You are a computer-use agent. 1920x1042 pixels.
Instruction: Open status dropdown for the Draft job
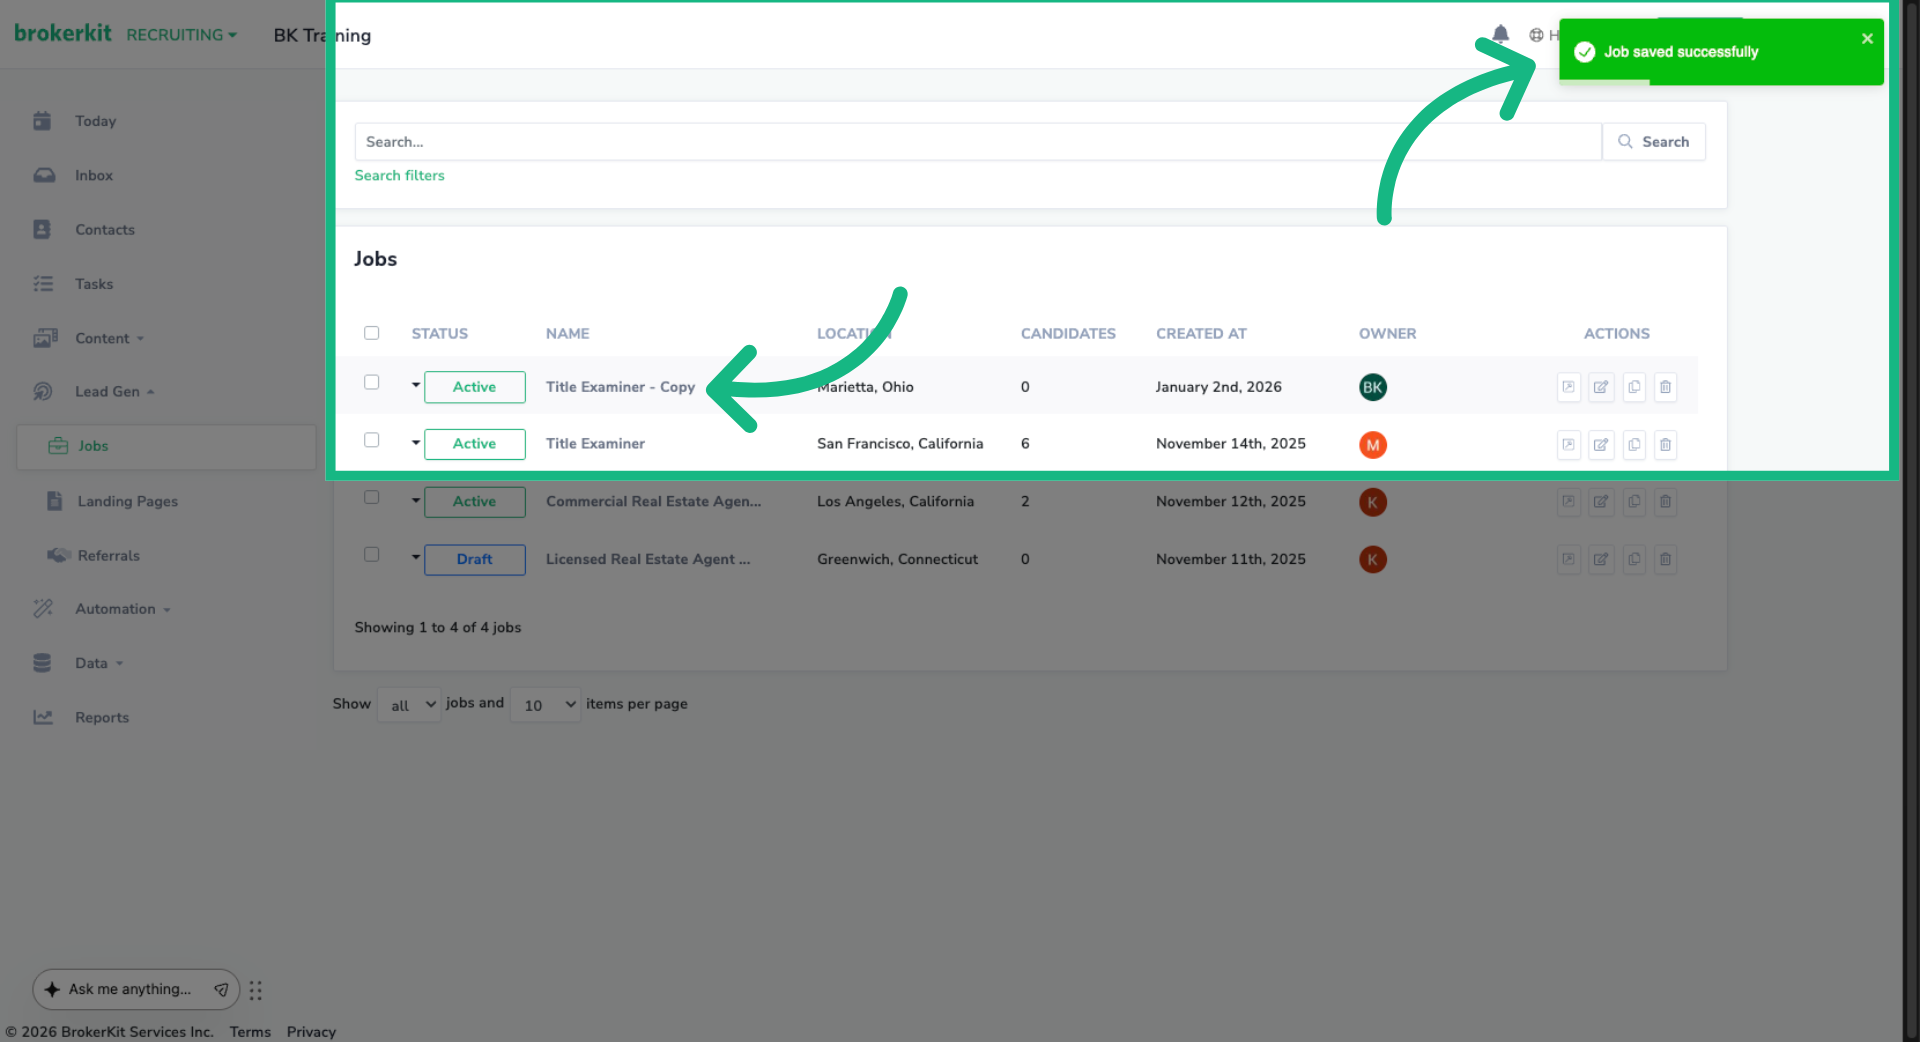416,557
